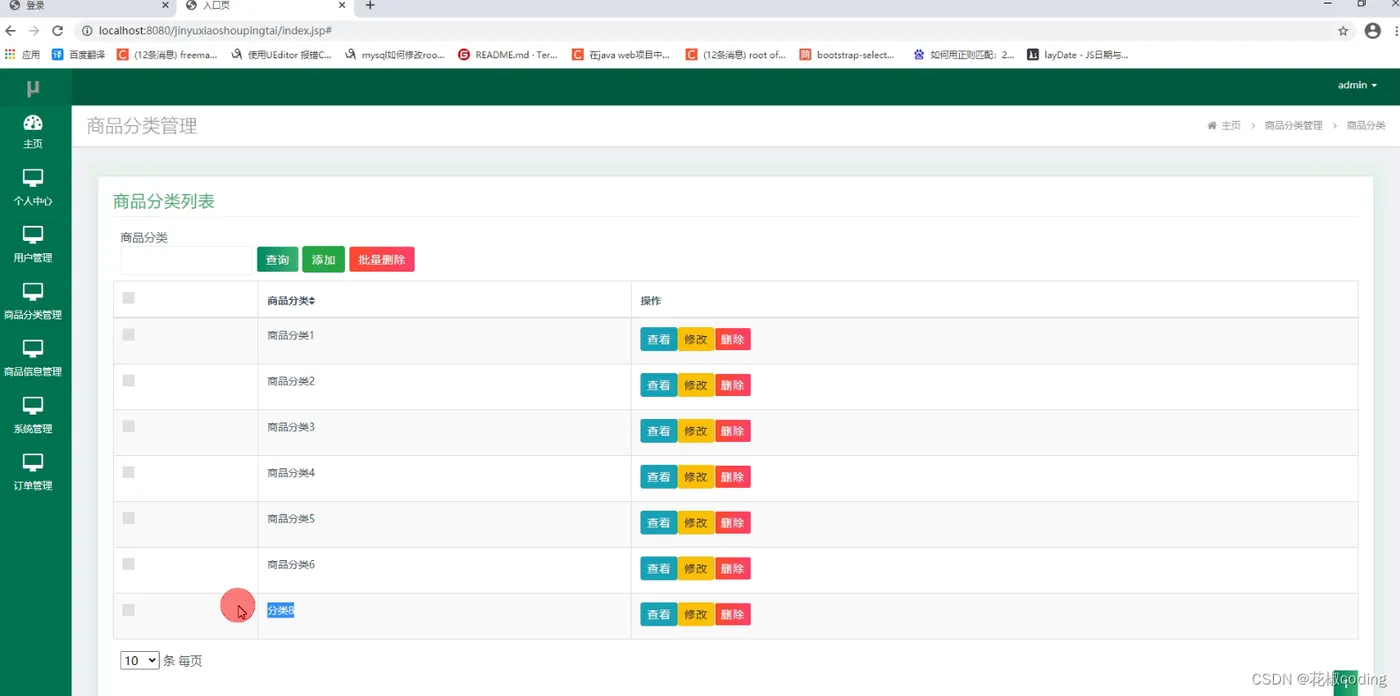Open the 应用 apps bookmark
Viewport: 1400px width, 696px height.
pyautogui.click(x=23, y=55)
